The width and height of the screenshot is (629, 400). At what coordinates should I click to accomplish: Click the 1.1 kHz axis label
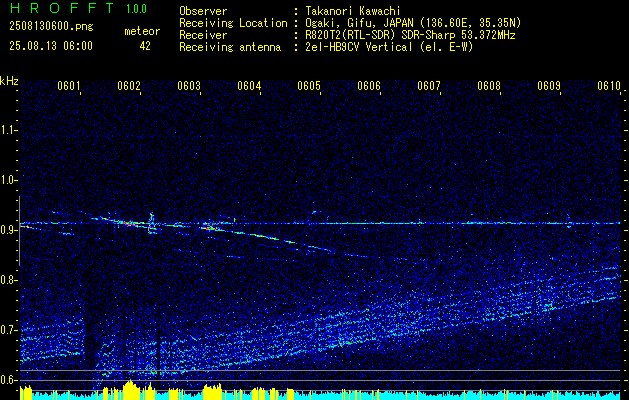click(x=8, y=130)
